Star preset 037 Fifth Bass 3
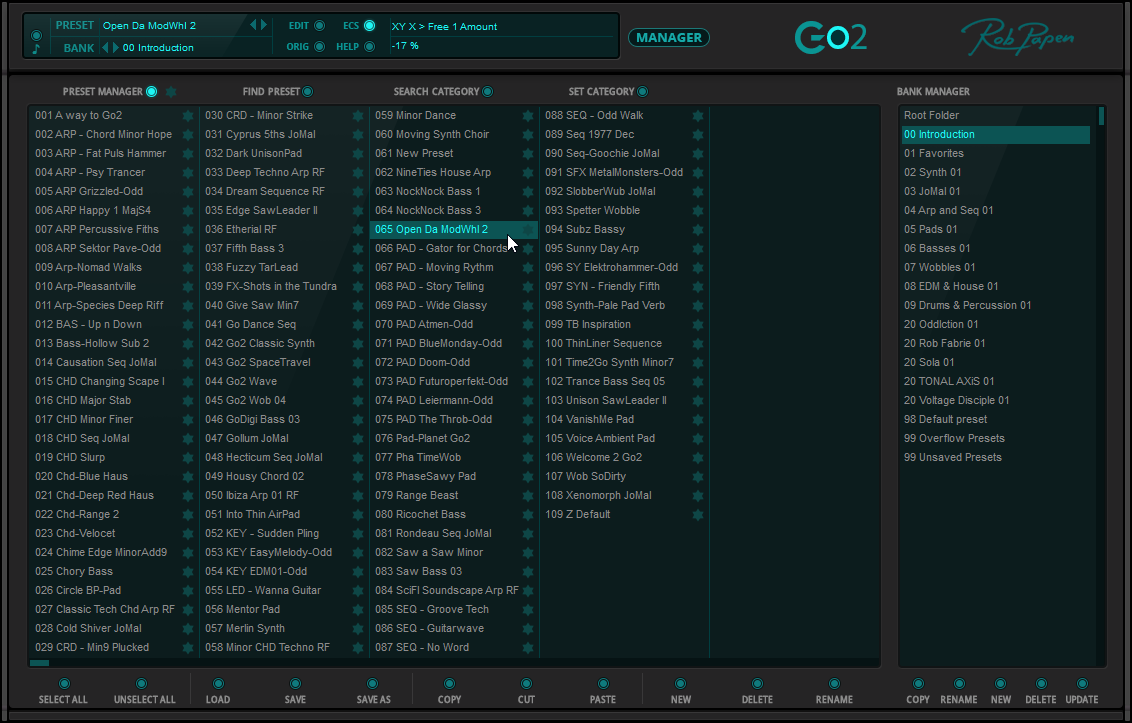 tap(357, 248)
